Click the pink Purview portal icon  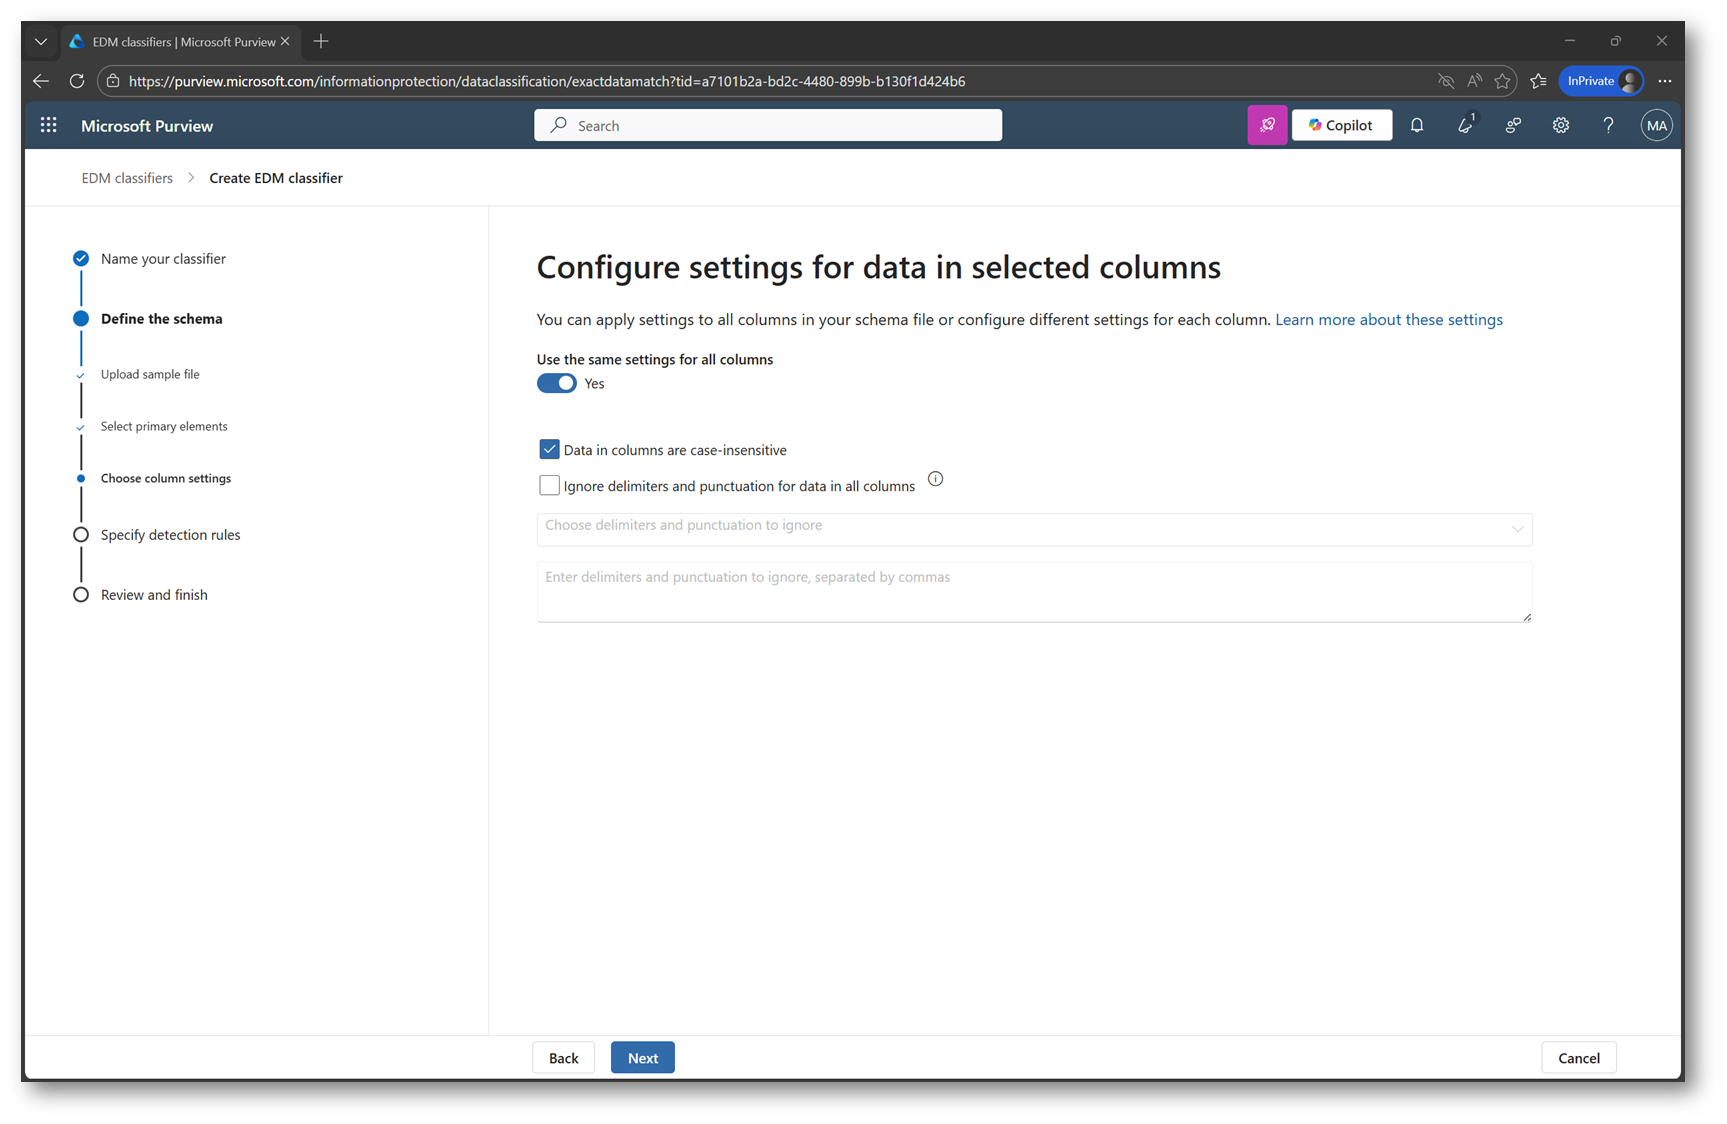(x=1267, y=125)
